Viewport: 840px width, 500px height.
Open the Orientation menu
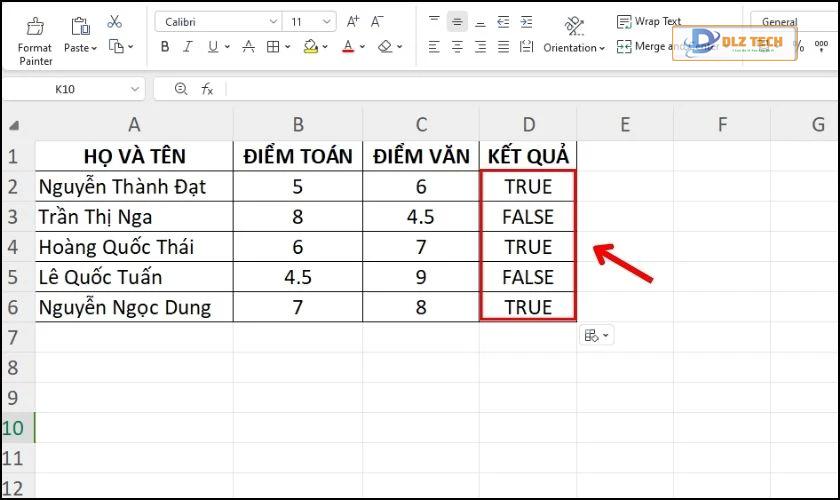coord(574,35)
